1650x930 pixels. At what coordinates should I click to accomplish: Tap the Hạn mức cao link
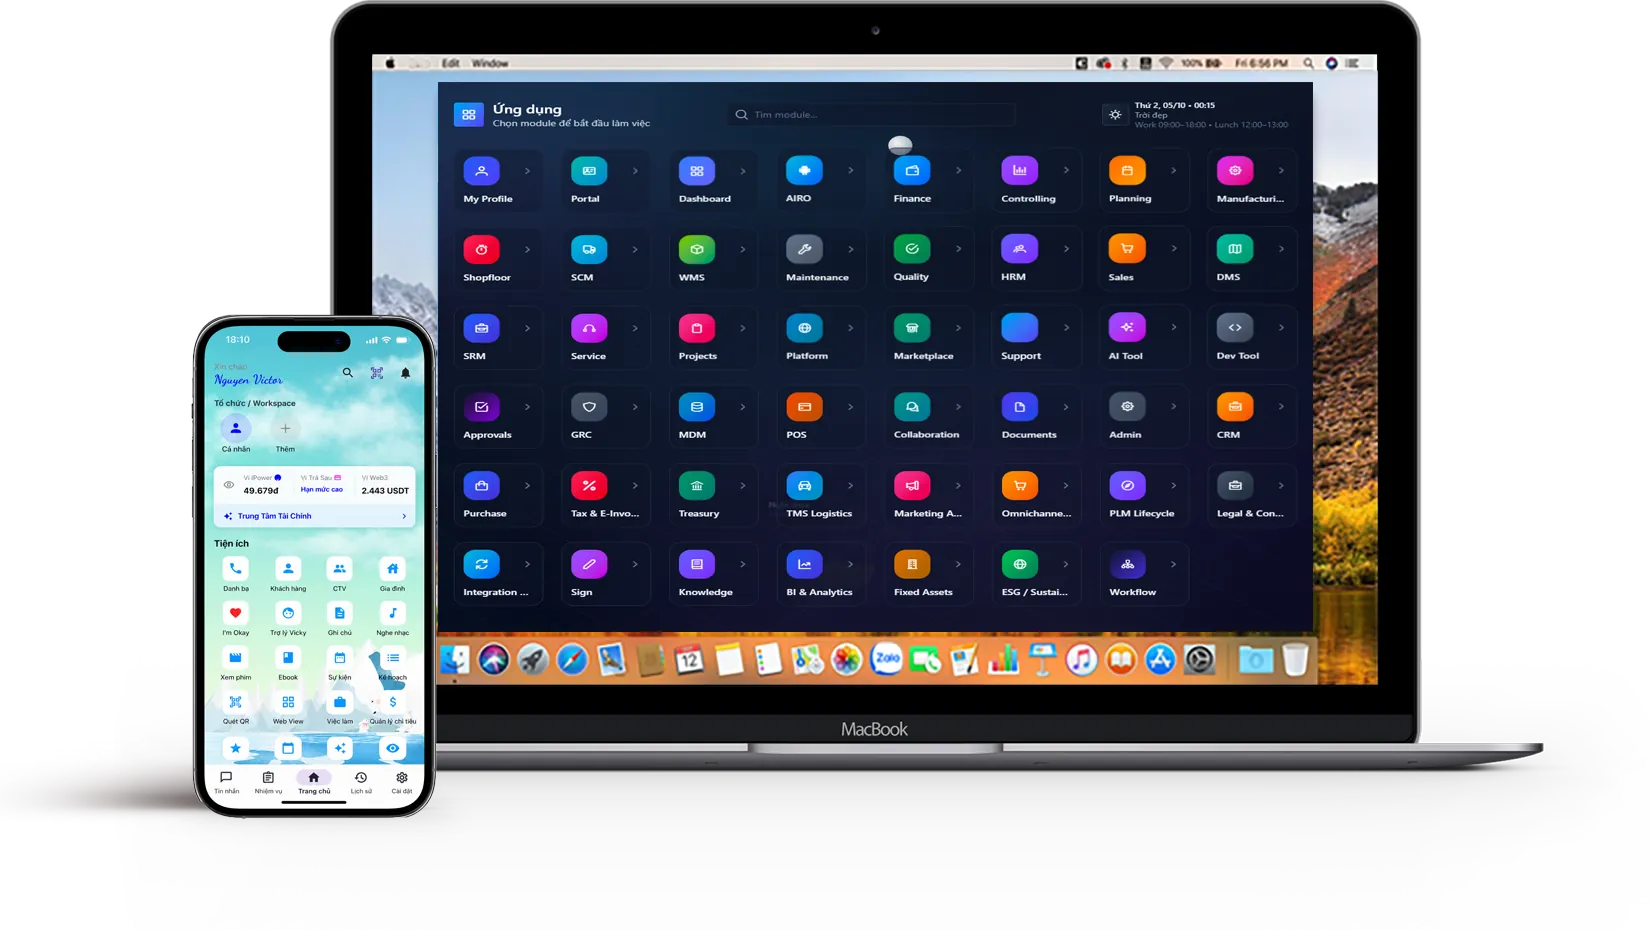[322, 490]
